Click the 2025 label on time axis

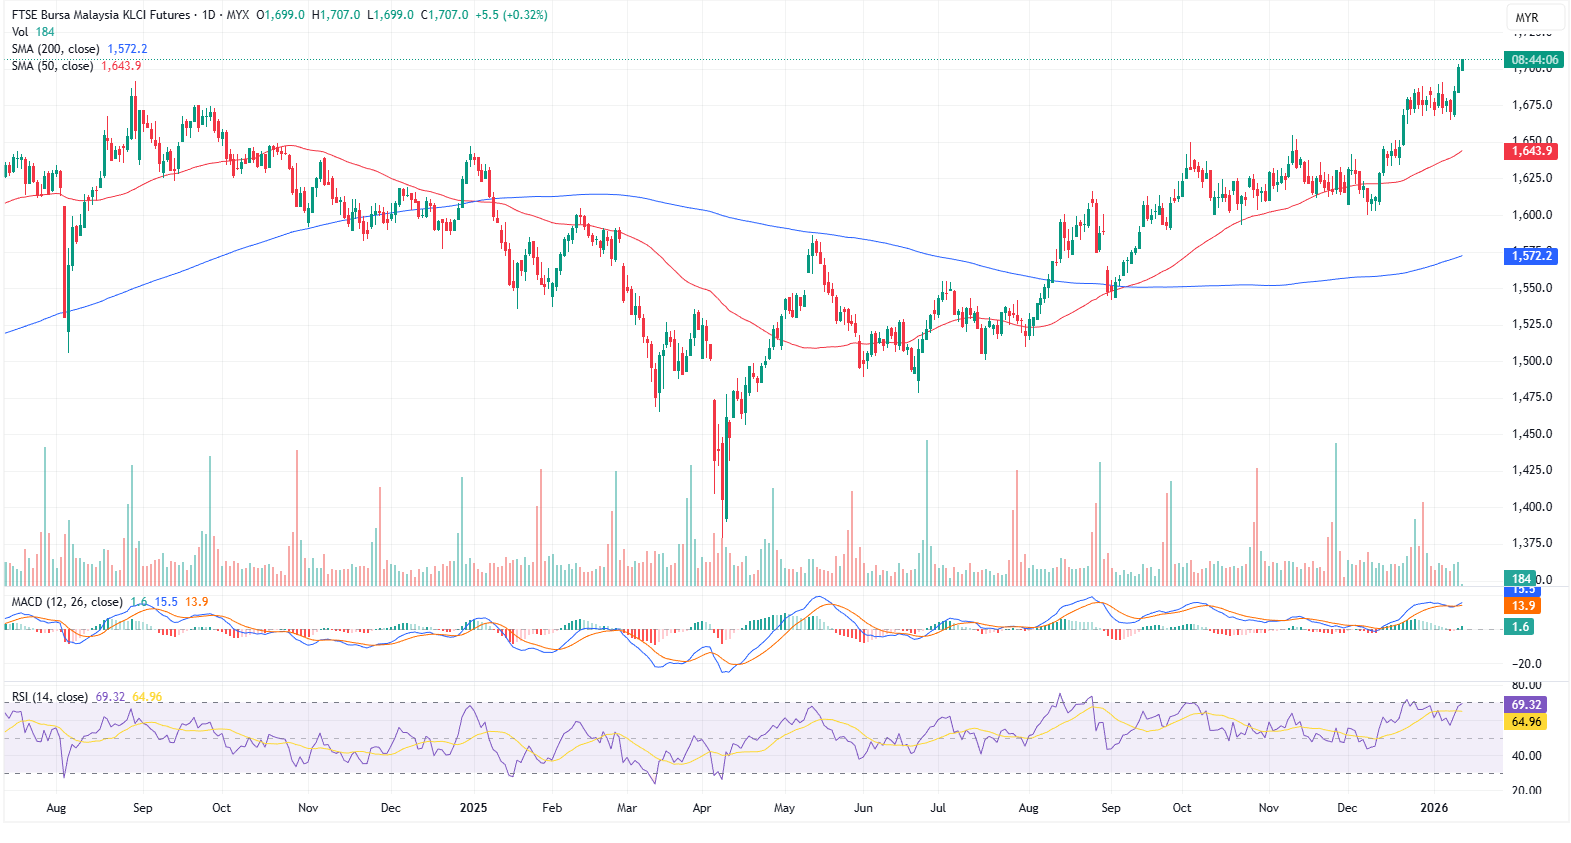pos(473,808)
